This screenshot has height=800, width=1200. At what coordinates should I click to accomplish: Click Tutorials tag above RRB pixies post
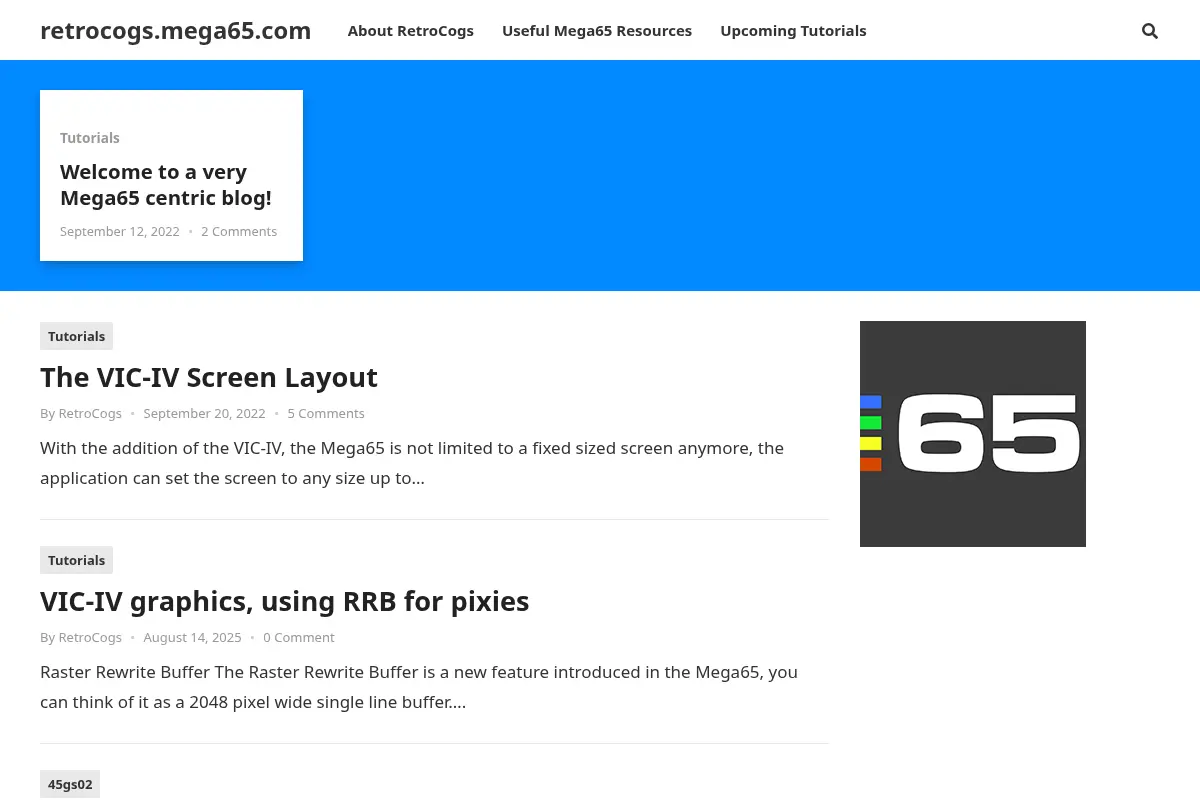pyautogui.click(x=77, y=560)
